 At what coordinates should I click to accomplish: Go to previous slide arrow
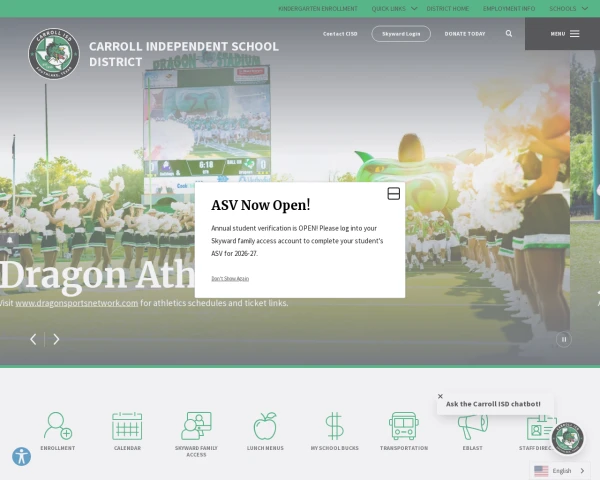pyautogui.click(x=33, y=339)
